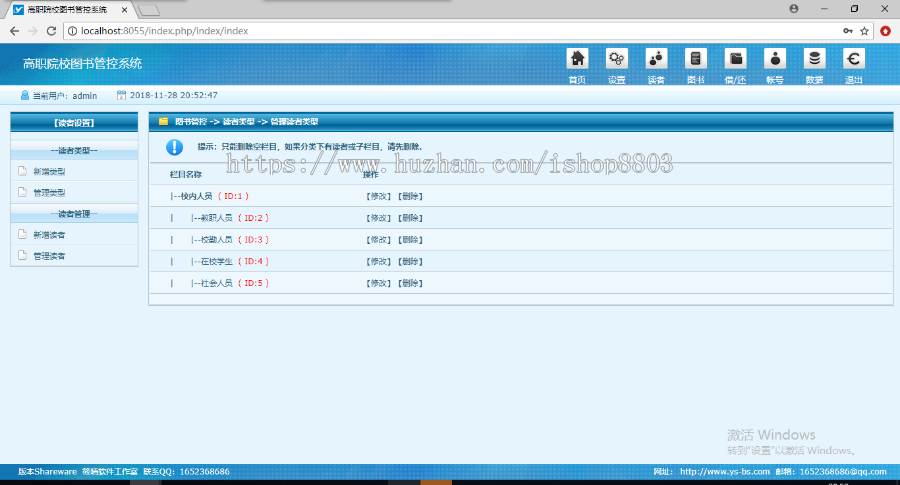Go to 首页 home icon

pyautogui.click(x=577, y=59)
